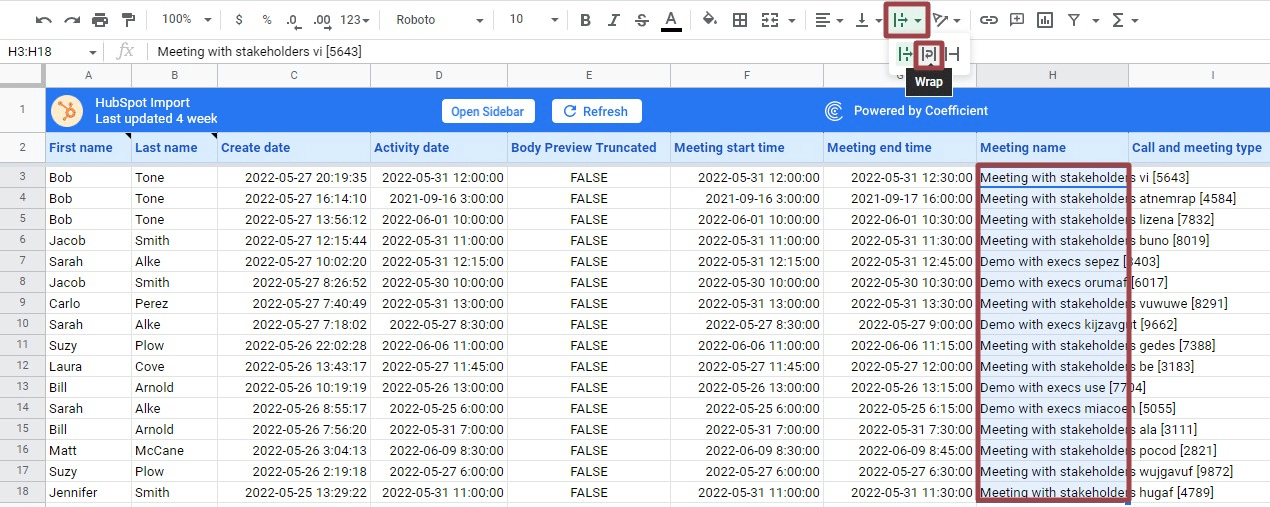Toggle bold formatting
The image size is (1270, 507).
point(585,19)
